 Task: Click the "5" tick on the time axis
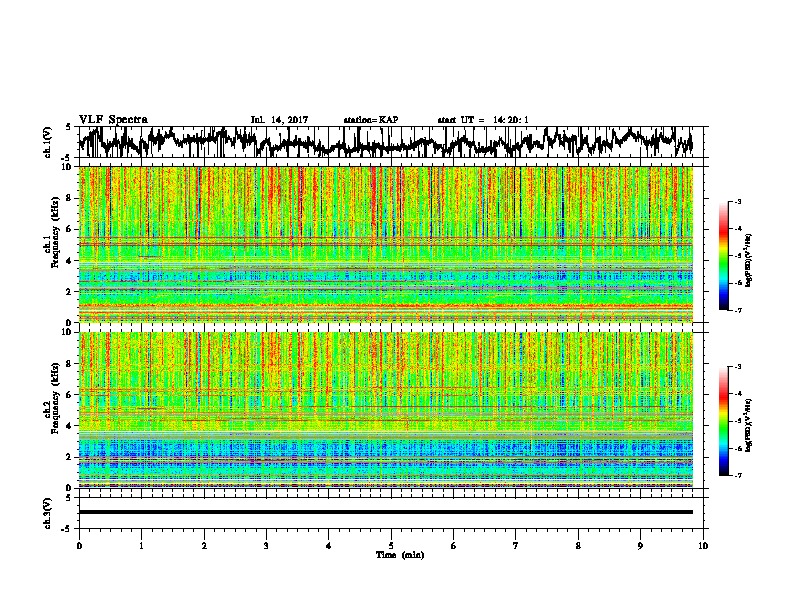[x=391, y=546]
